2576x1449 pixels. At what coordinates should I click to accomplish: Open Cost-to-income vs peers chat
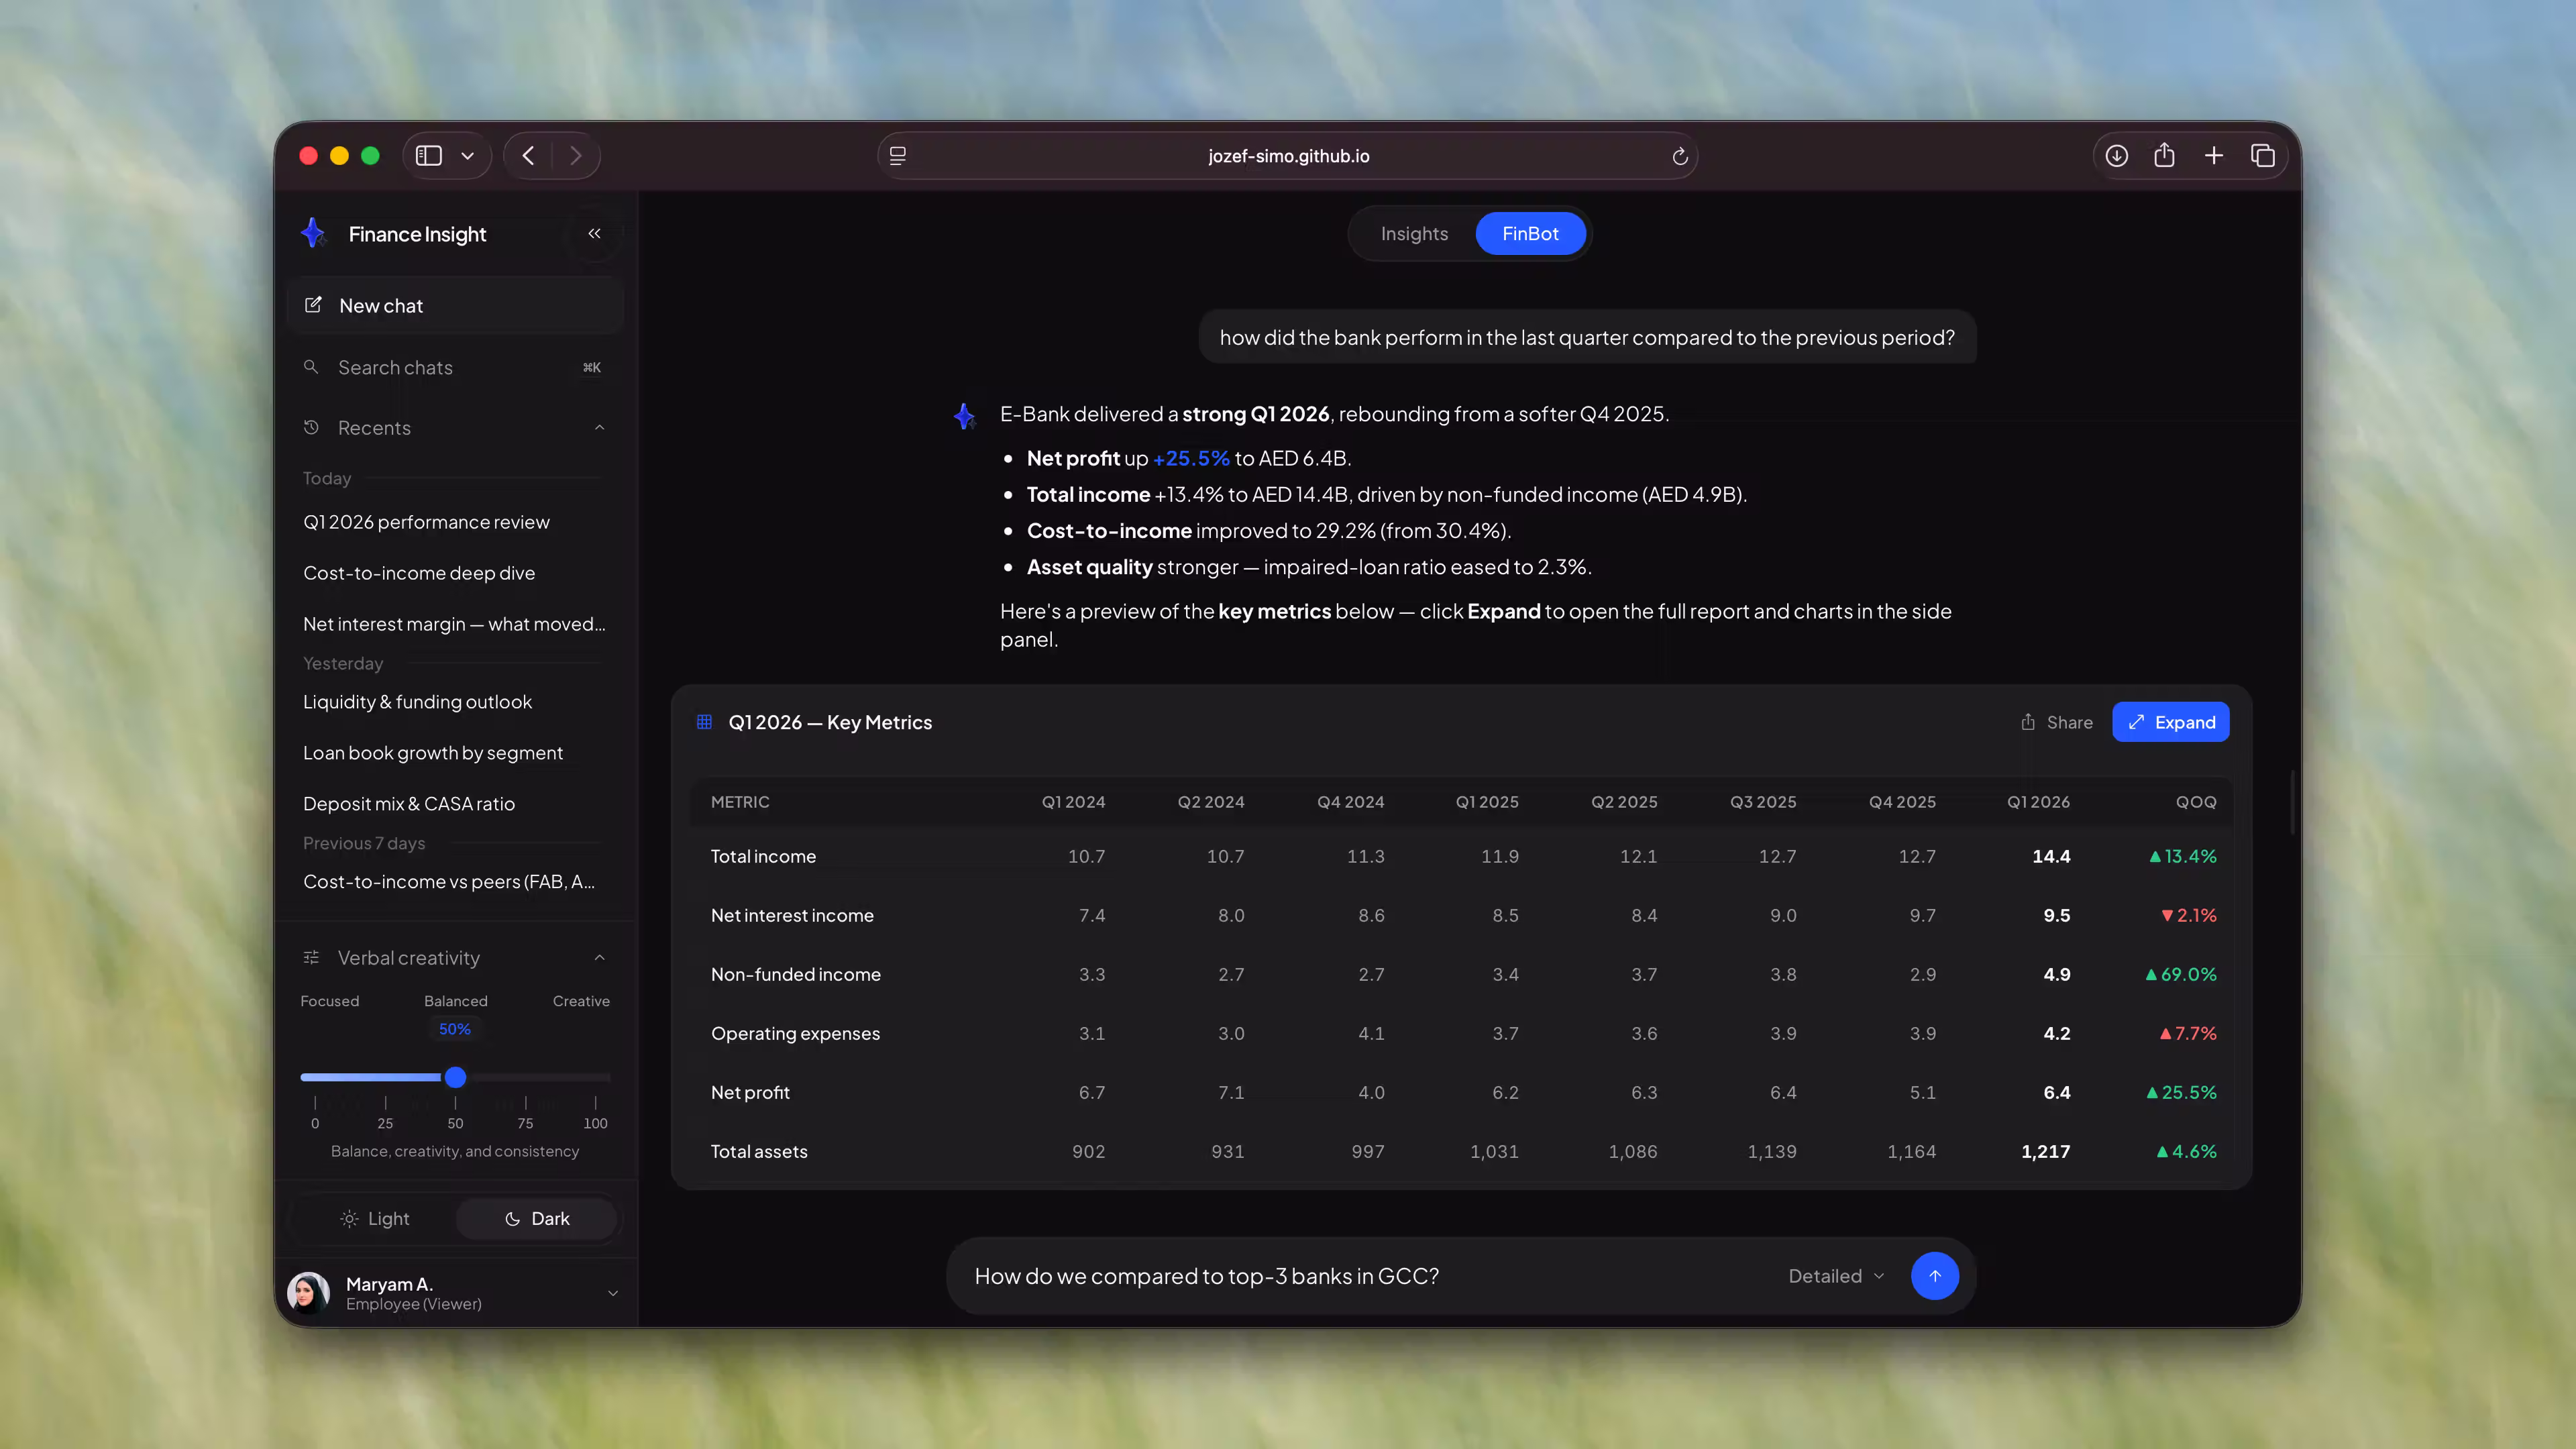(x=455, y=881)
